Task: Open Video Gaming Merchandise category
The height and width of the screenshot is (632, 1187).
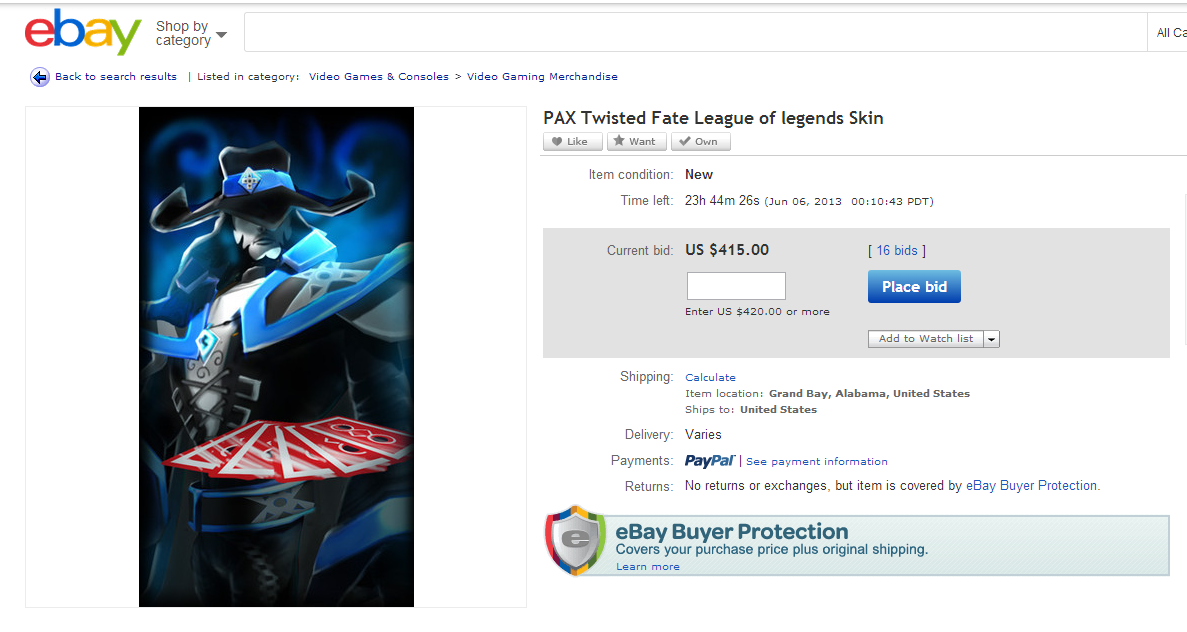Action: pyautogui.click(x=542, y=76)
